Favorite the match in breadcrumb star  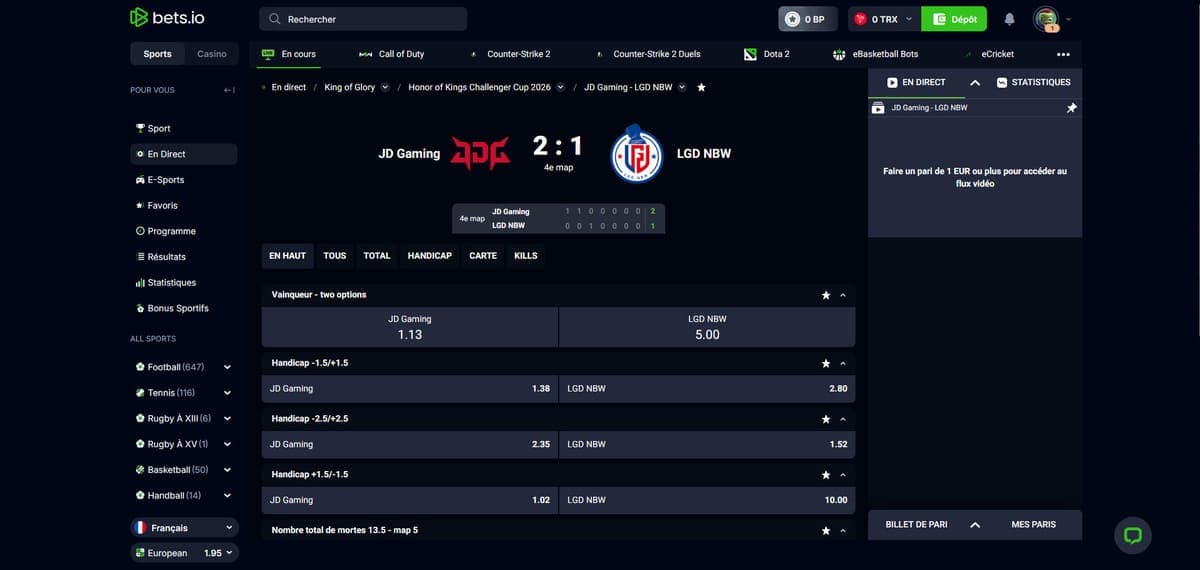(x=701, y=87)
